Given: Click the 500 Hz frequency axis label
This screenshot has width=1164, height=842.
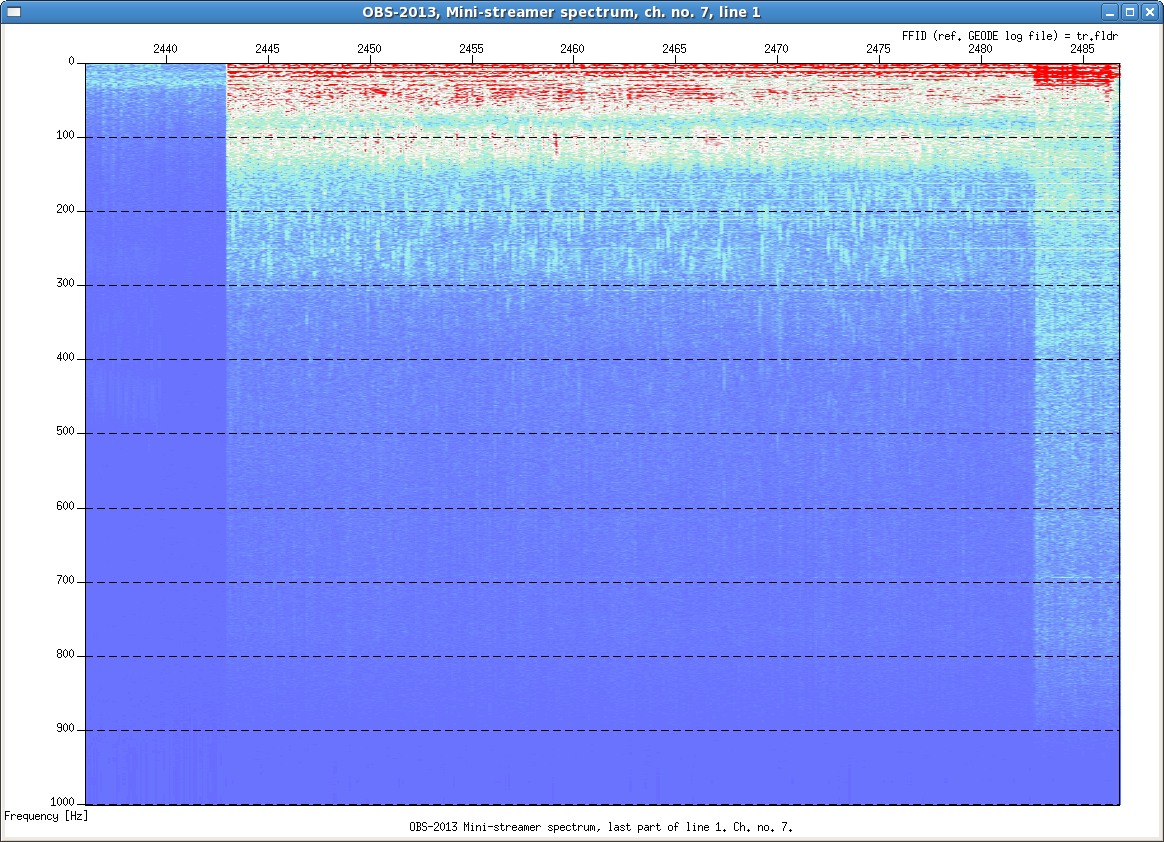Looking at the screenshot, I should coord(66,433).
